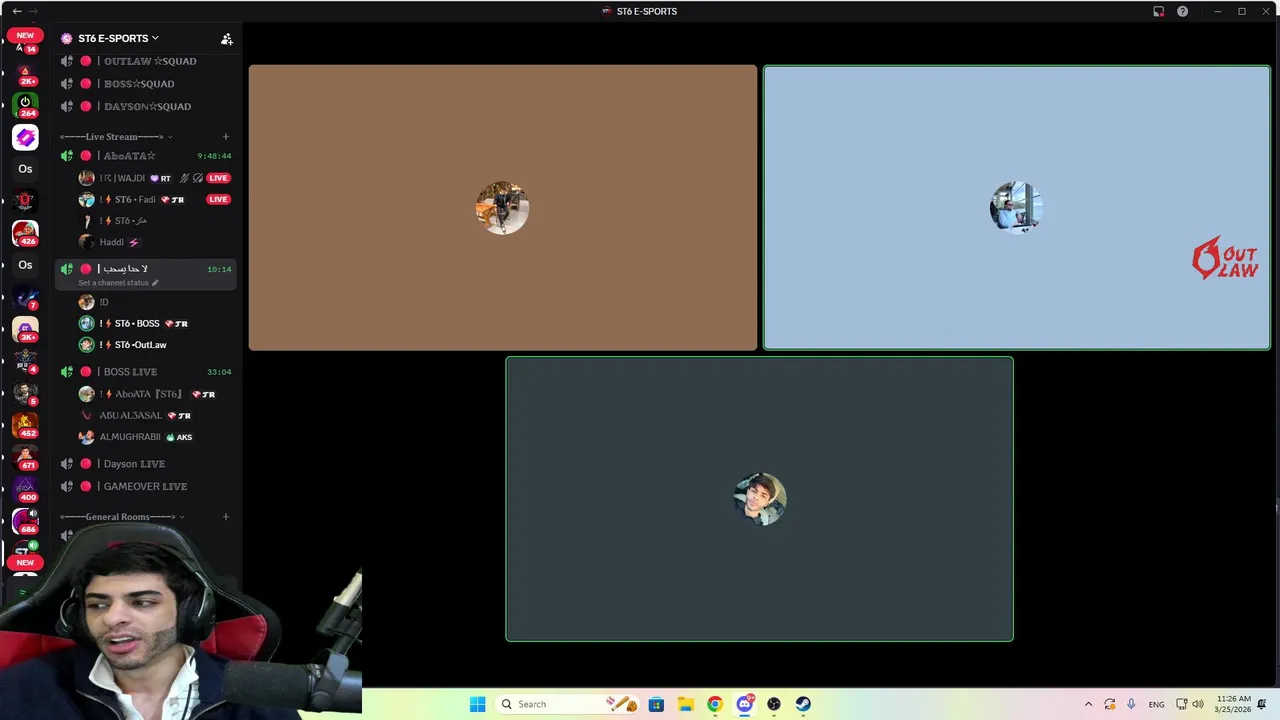
Task: Open the volume and network quick settings
Action: pyautogui.click(x=1190, y=704)
